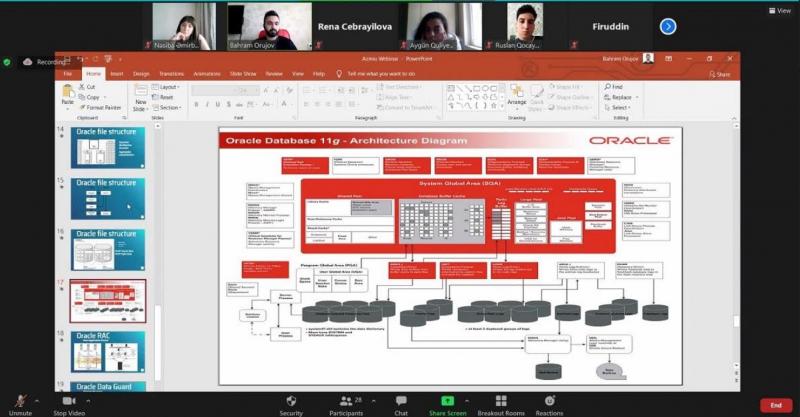Open the Layout dropdown

coord(166,87)
